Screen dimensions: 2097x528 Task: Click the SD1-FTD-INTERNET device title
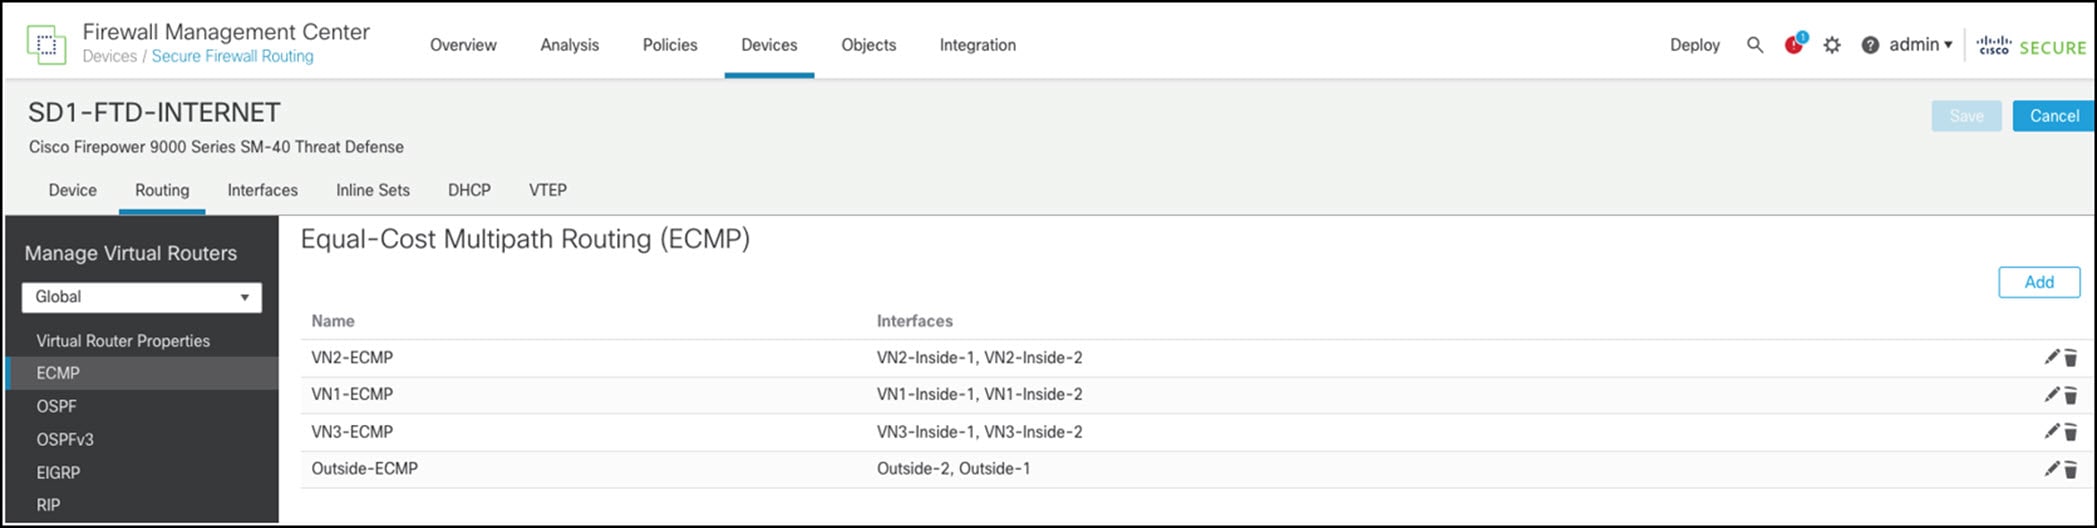tap(154, 112)
